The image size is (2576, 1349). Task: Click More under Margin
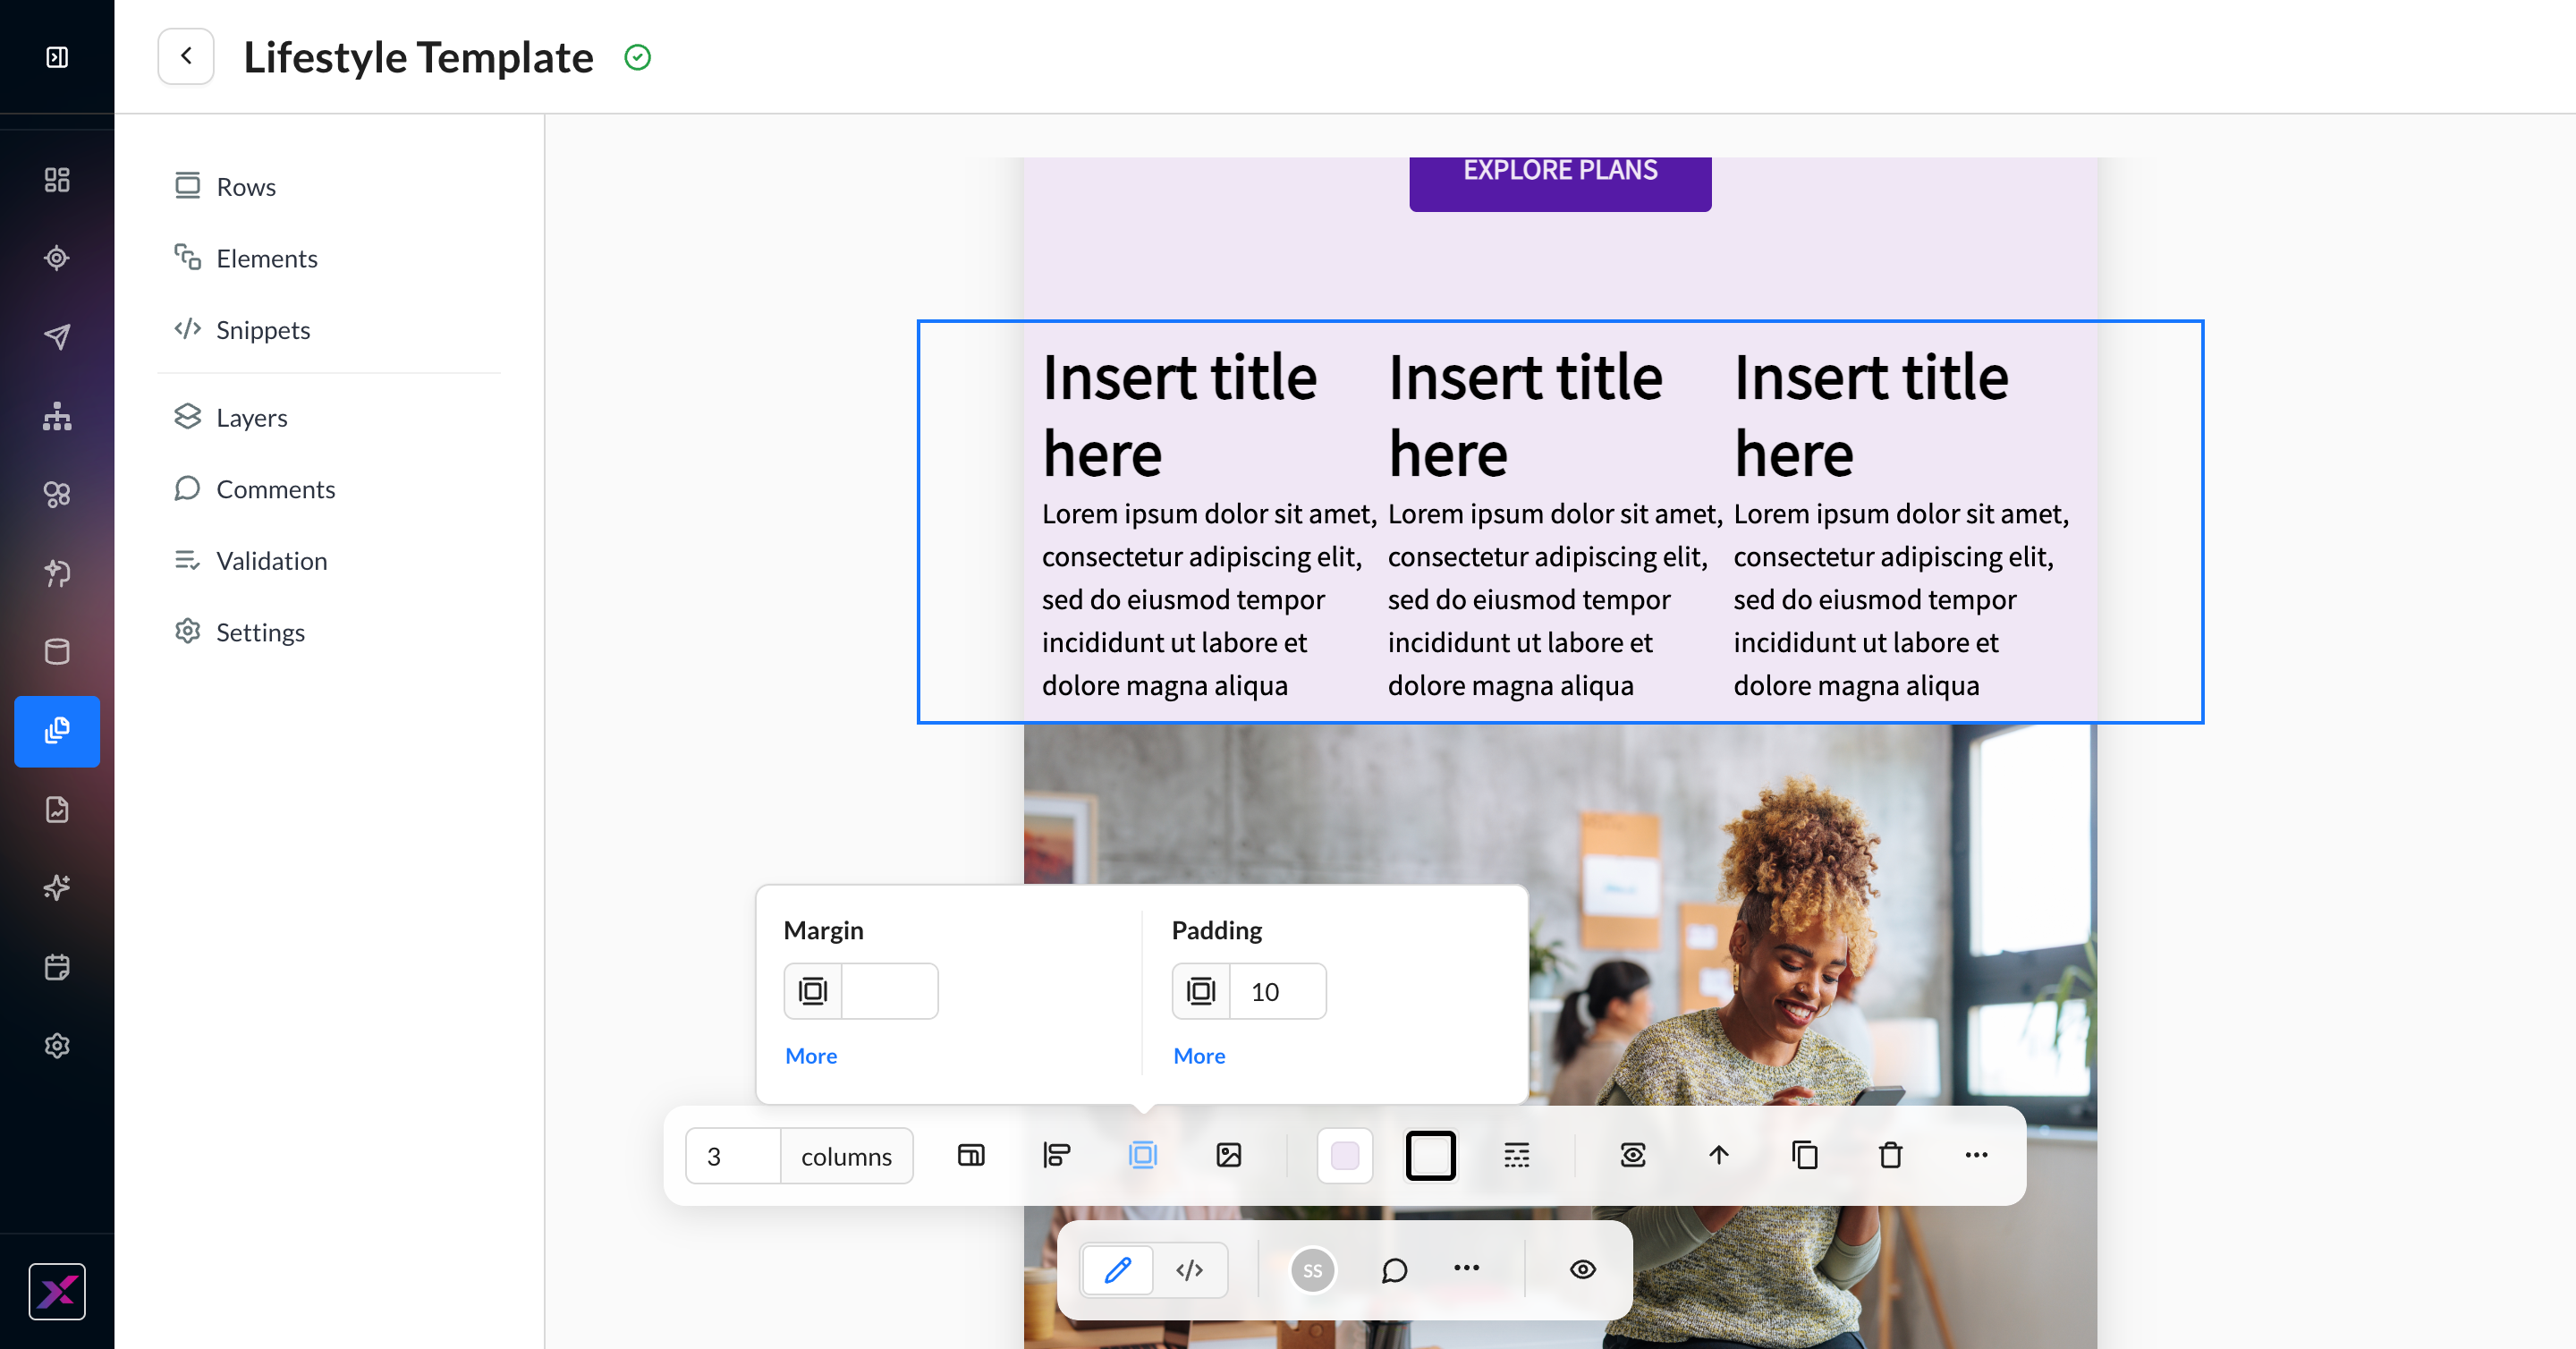(811, 1056)
